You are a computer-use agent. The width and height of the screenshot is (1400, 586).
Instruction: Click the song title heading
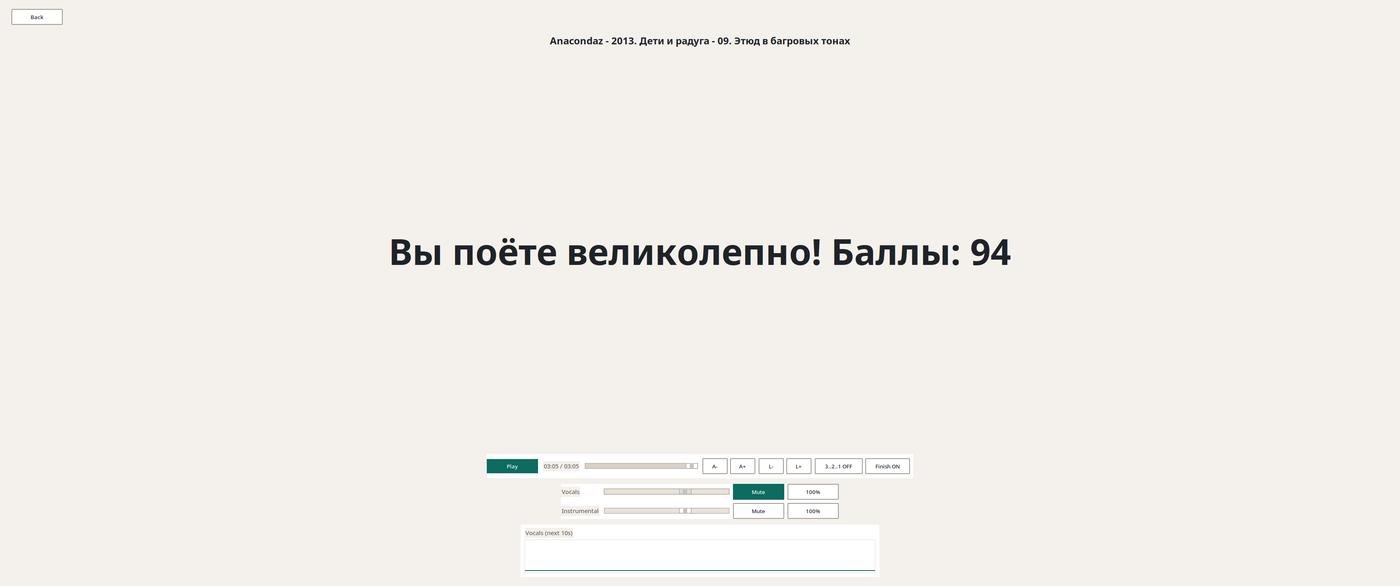(699, 41)
